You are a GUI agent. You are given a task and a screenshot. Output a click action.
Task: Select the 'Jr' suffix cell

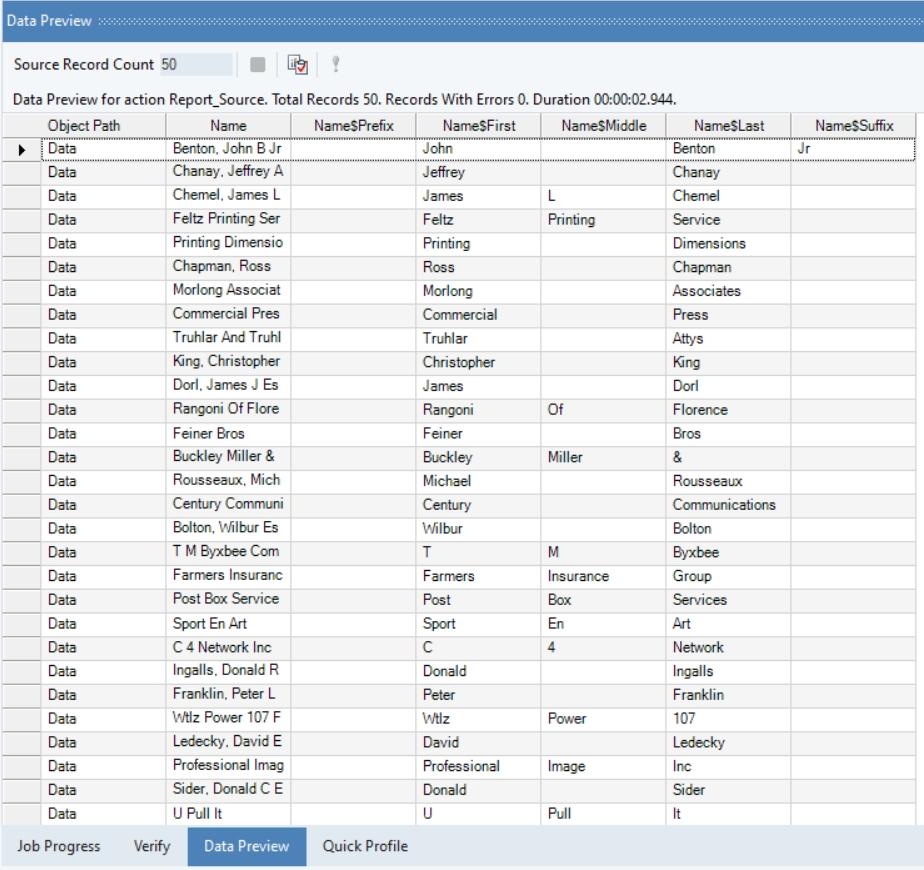[x=854, y=149]
